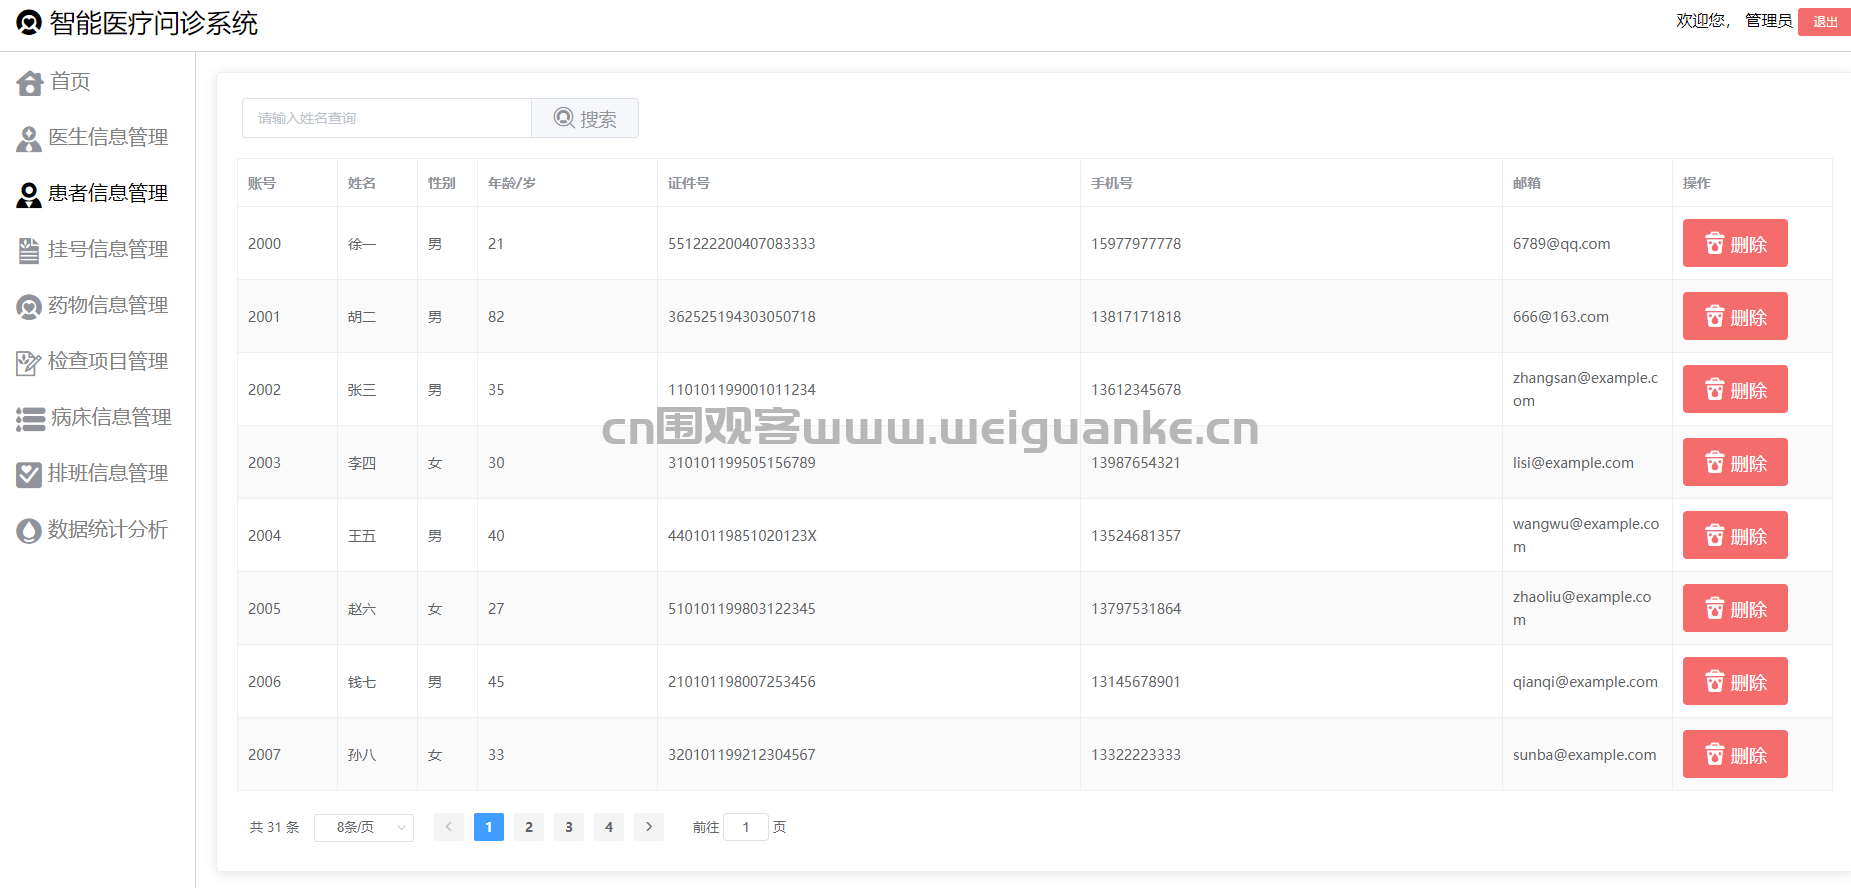Delete patient 徐一 with account 2000

pos(1735,244)
